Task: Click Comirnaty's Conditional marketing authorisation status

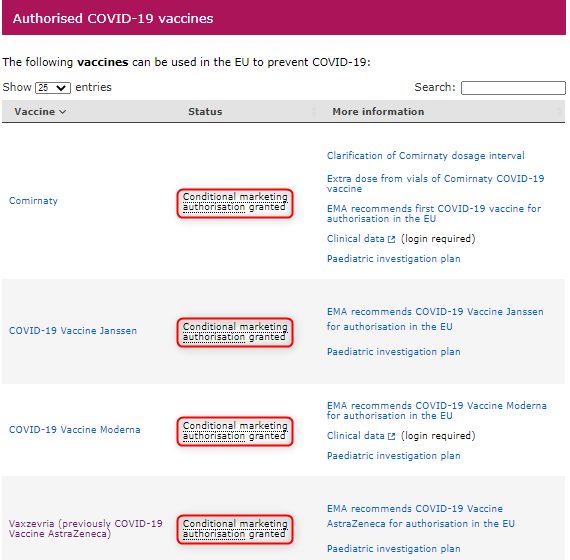Action: [235, 203]
